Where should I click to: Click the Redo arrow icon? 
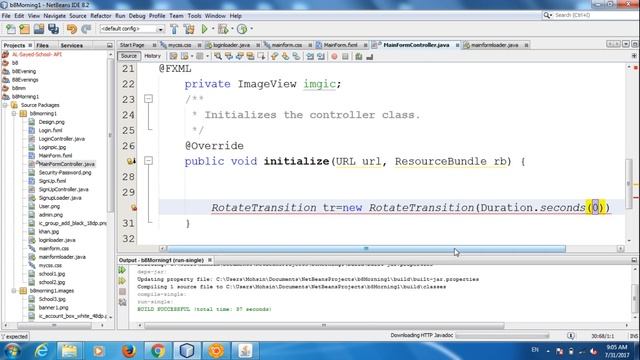86,29
